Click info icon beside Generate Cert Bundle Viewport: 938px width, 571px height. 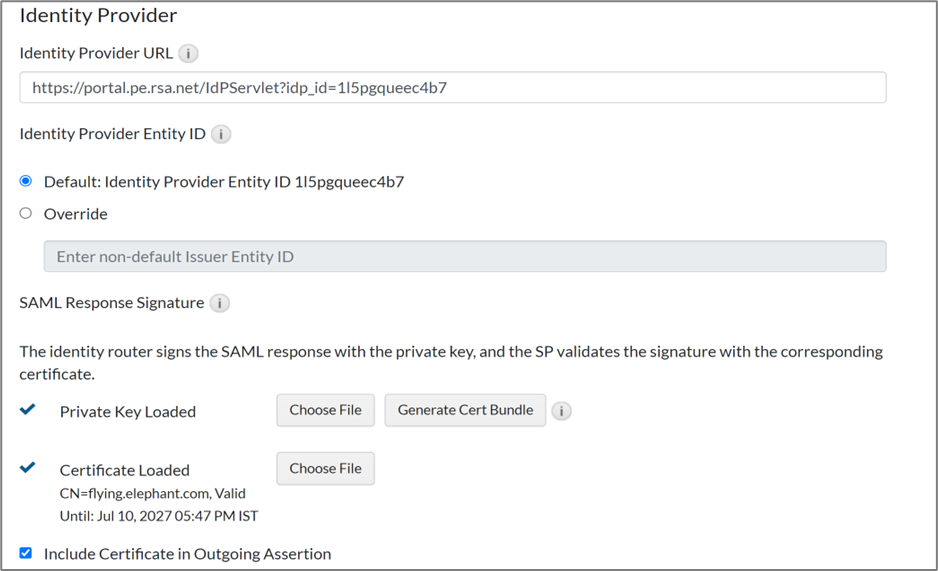point(562,411)
